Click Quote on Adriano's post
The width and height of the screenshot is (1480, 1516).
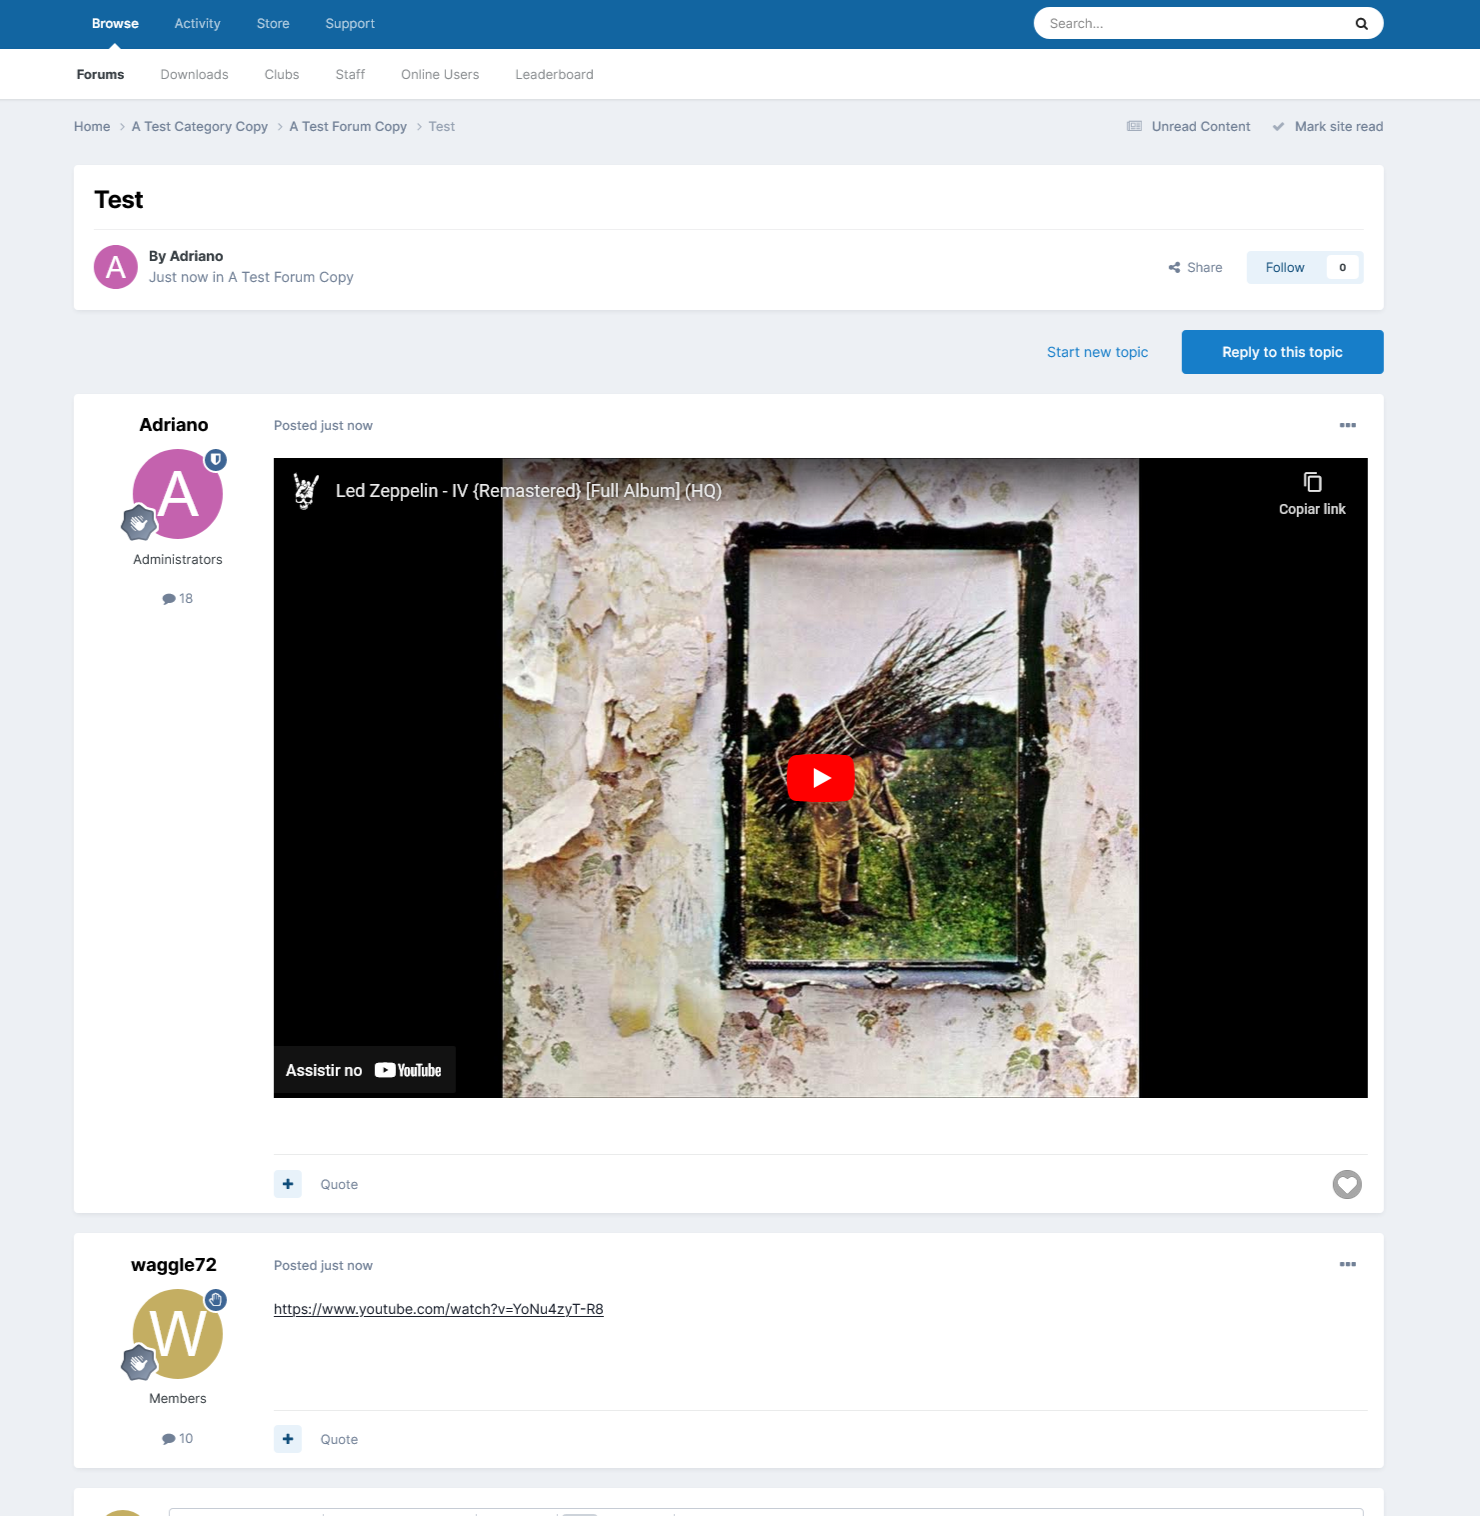tap(339, 1185)
